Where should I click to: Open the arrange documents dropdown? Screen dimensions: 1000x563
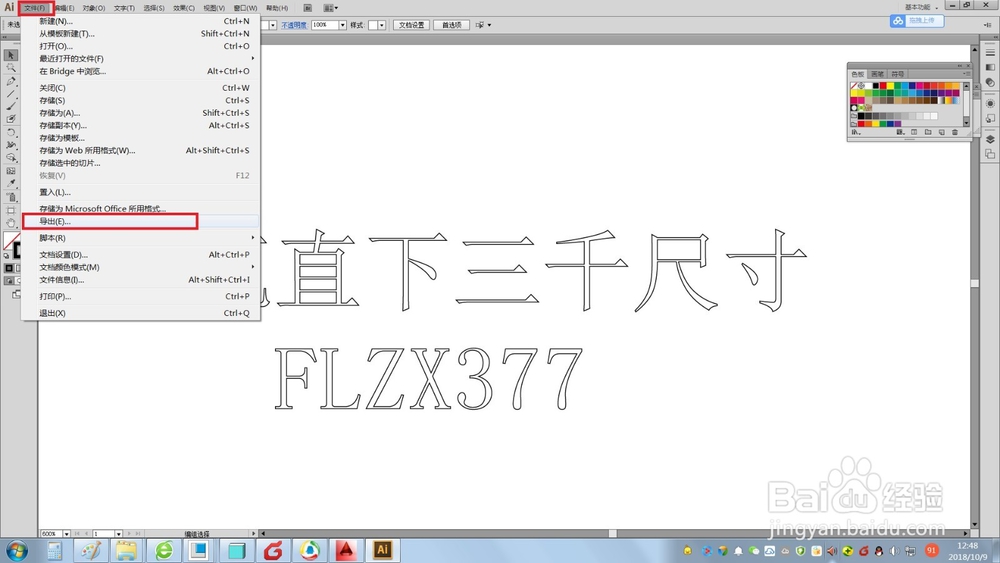330,8
